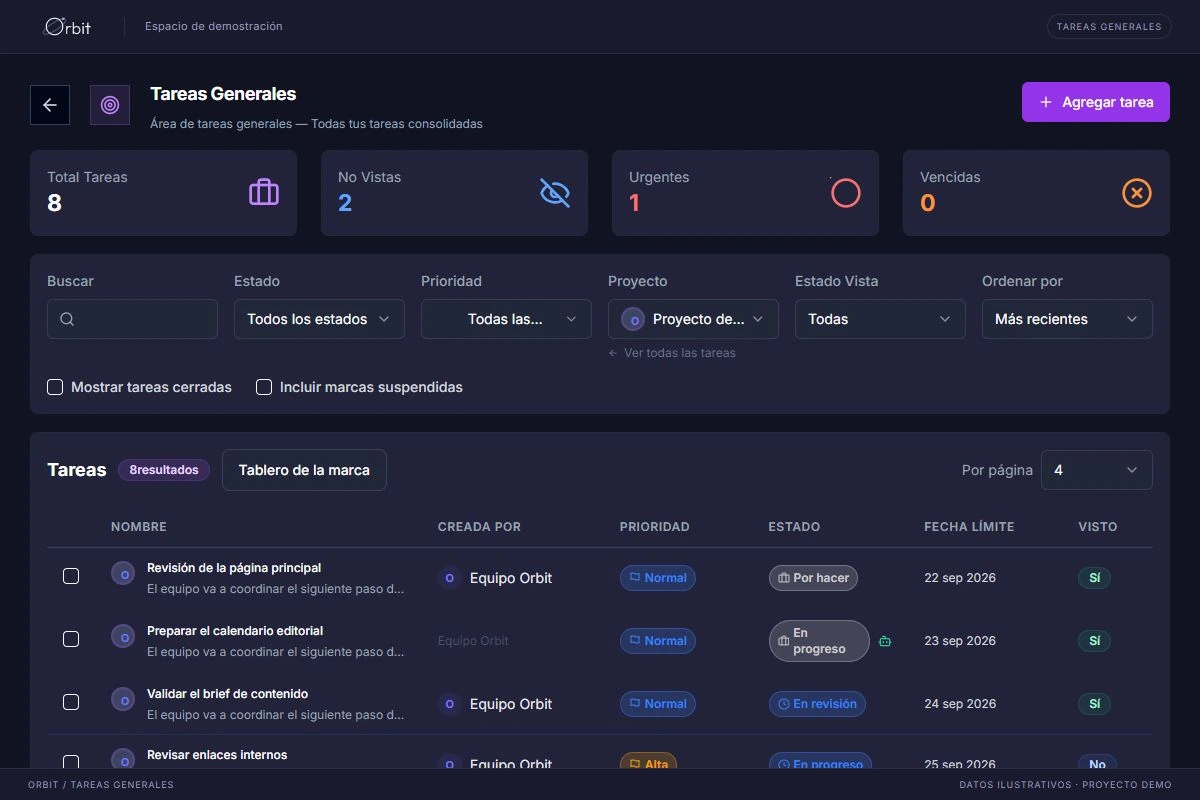The height and width of the screenshot is (800, 1200).
Task: Click the Por hacer status badge
Action: [813, 578]
